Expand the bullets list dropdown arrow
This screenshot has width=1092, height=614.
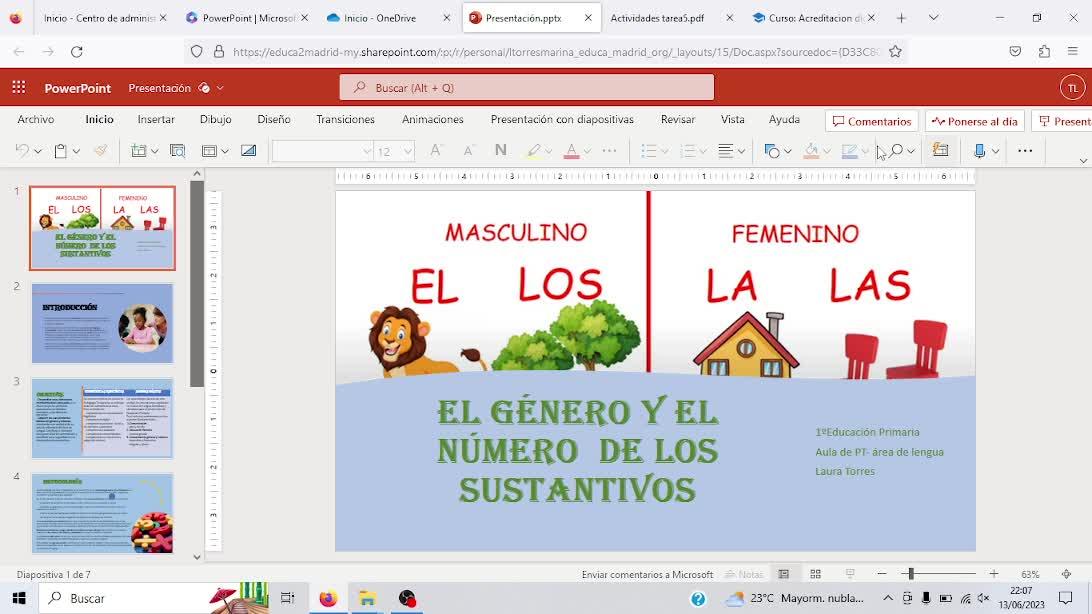(665, 152)
